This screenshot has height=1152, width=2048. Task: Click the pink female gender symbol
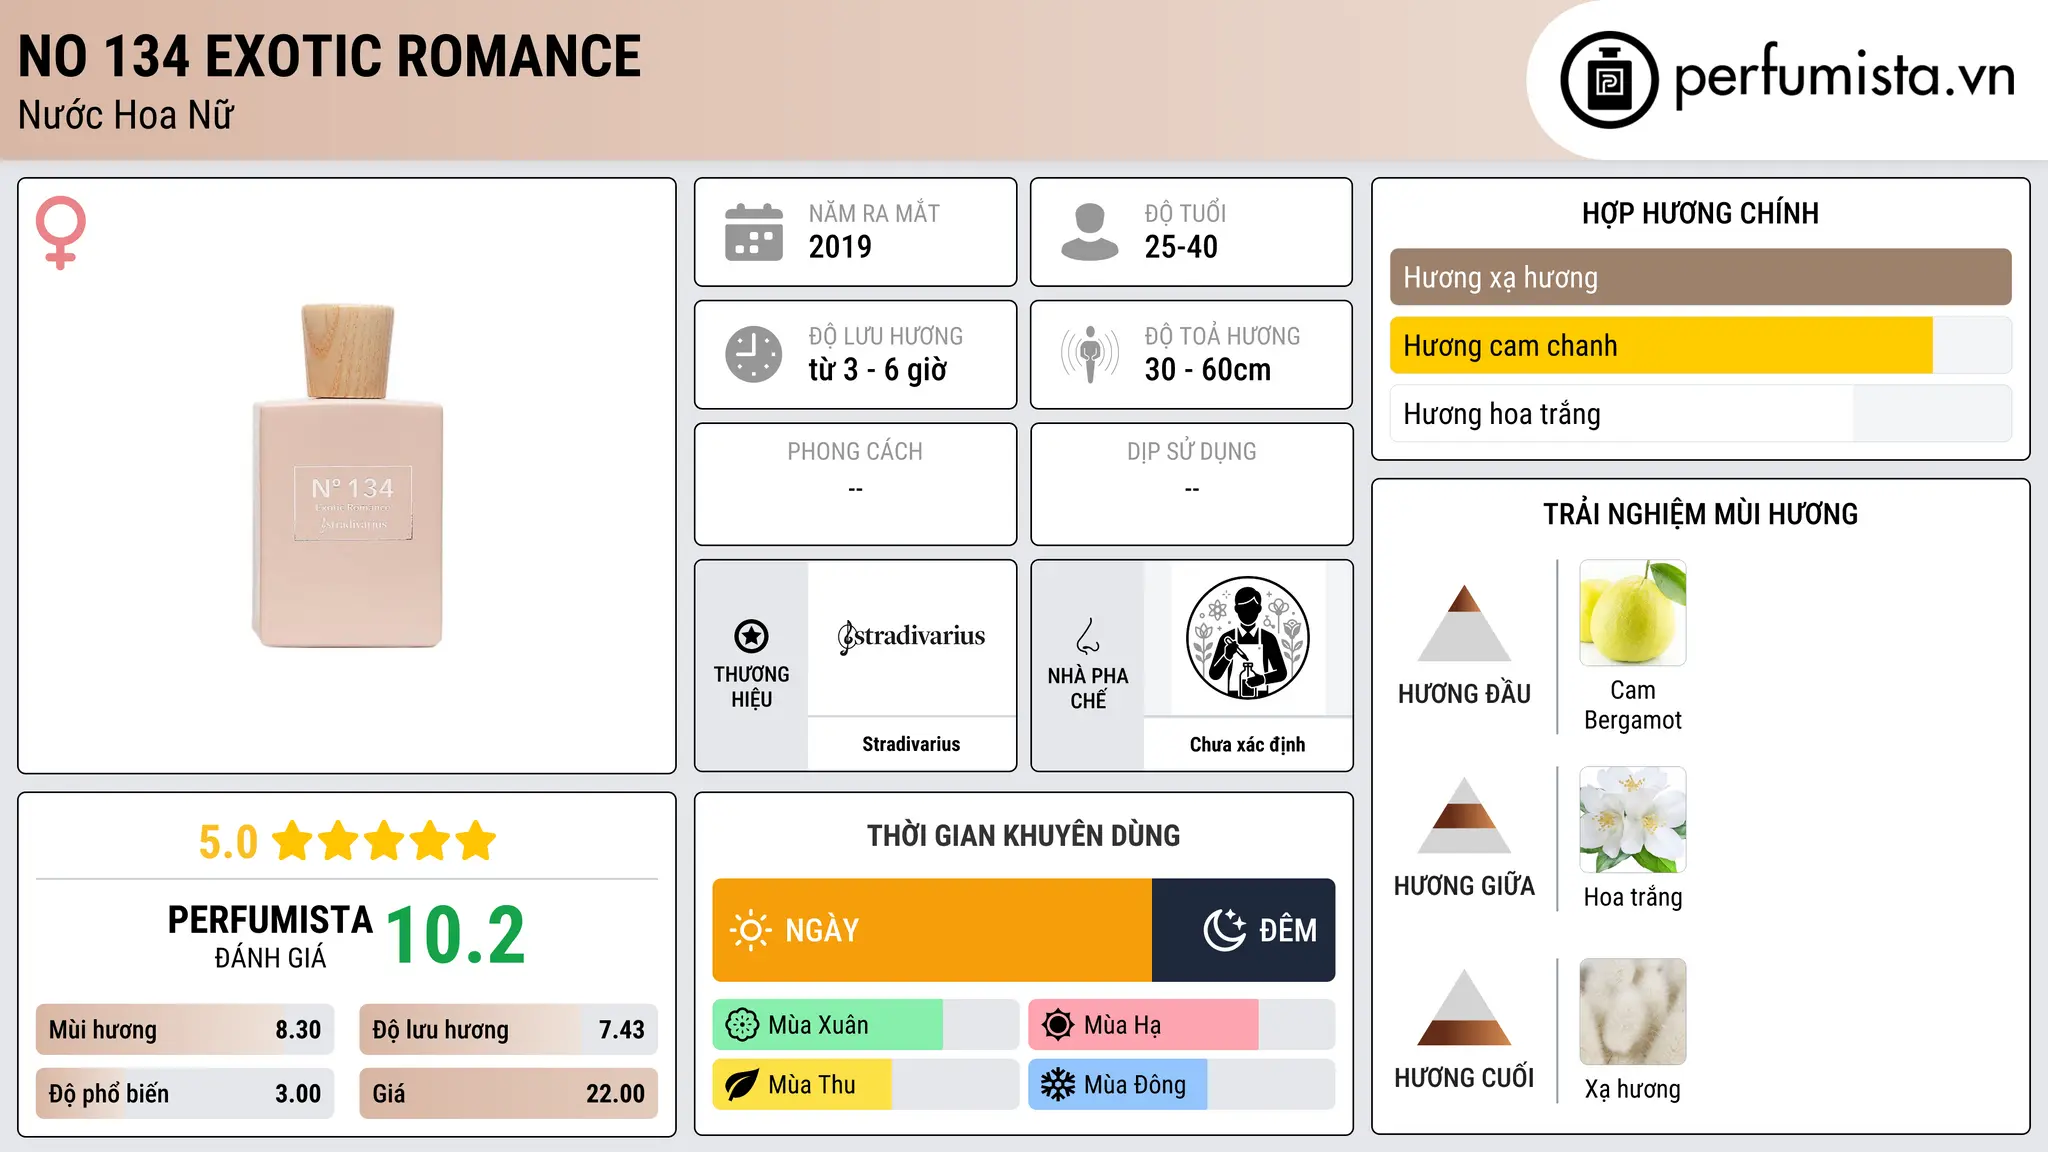[61, 232]
